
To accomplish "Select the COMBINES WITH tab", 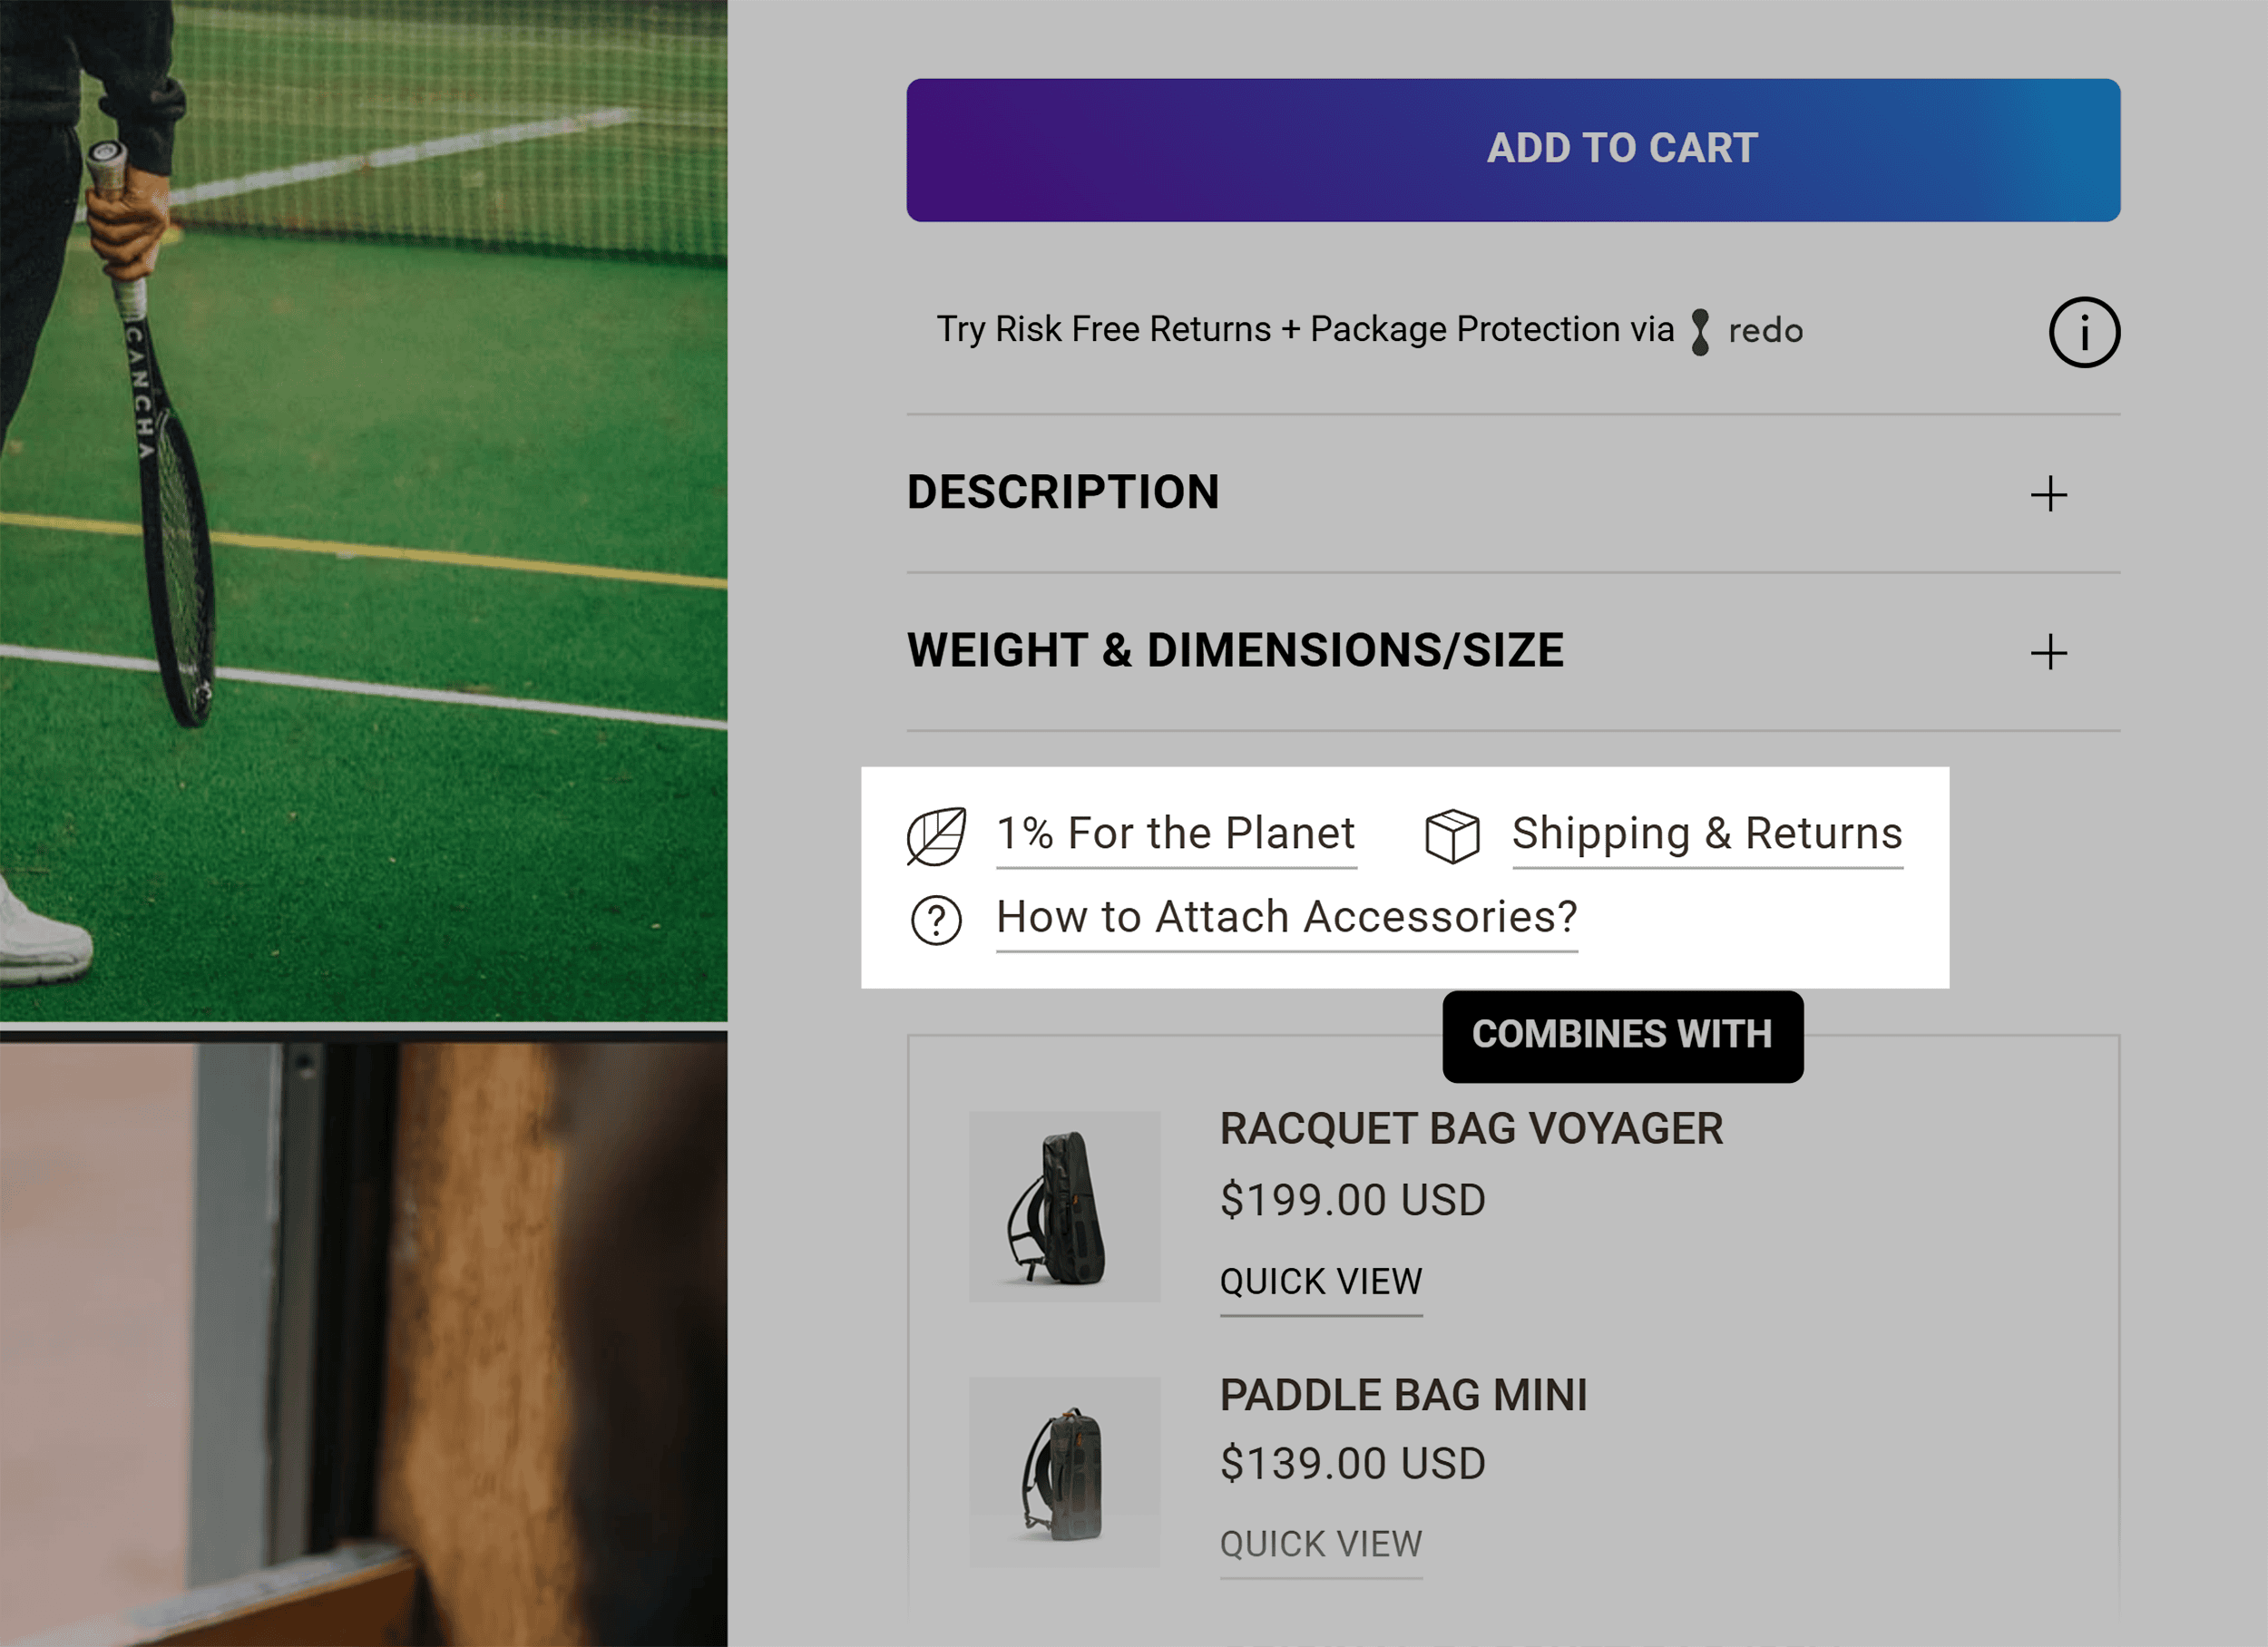I will [1621, 1034].
